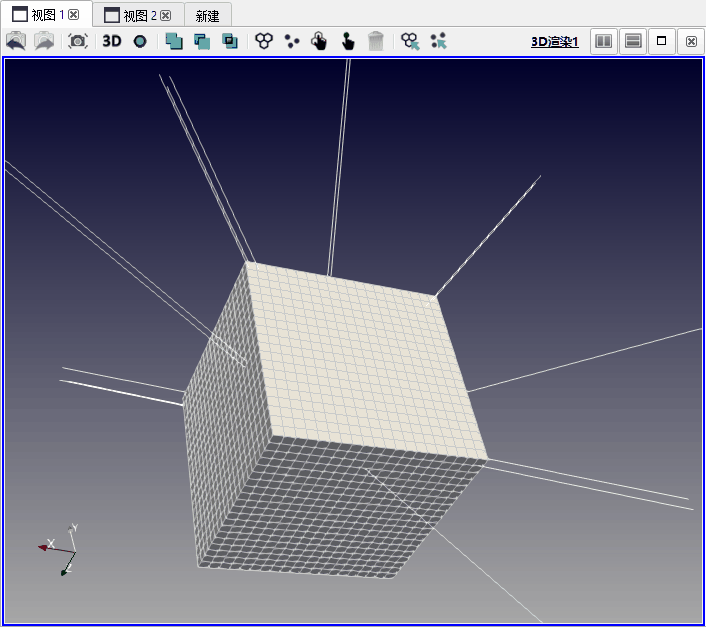
Task: Activate hover cells query tool
Action: tap(410, 41)
